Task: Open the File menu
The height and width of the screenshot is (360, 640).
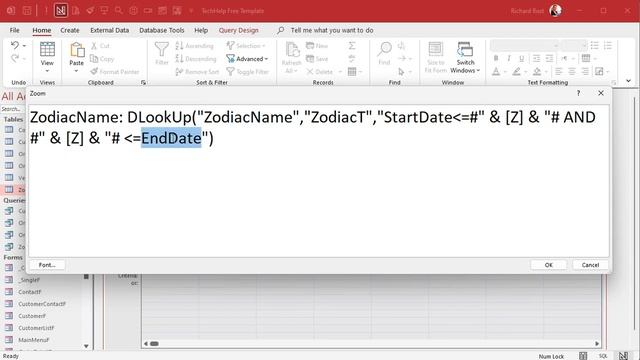Action: [15, 30]
